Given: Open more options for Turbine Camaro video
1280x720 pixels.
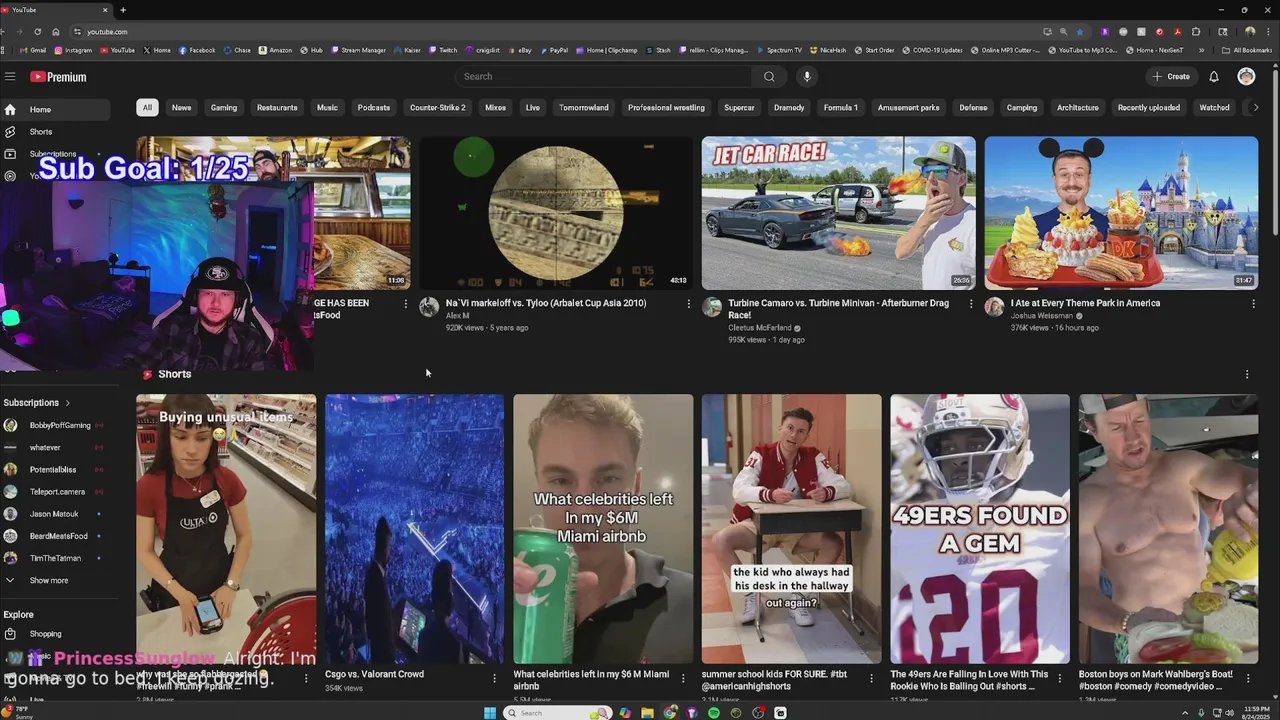Looking at the screenshot, I should [x=970, y=303].
